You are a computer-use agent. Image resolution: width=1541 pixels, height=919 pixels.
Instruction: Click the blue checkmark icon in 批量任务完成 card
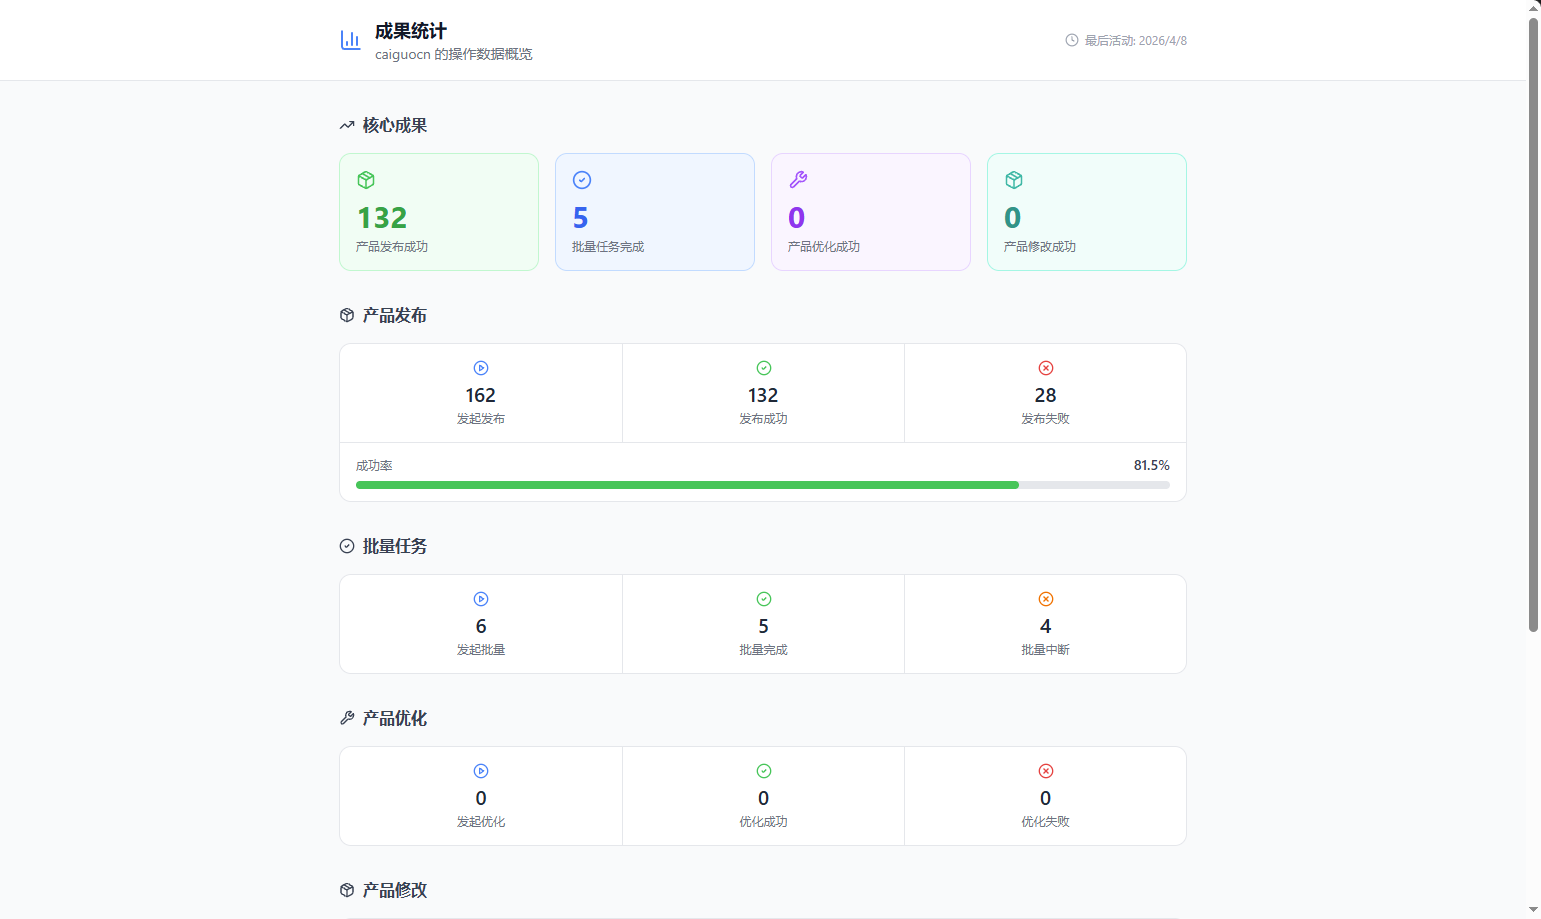pos(582,180)
